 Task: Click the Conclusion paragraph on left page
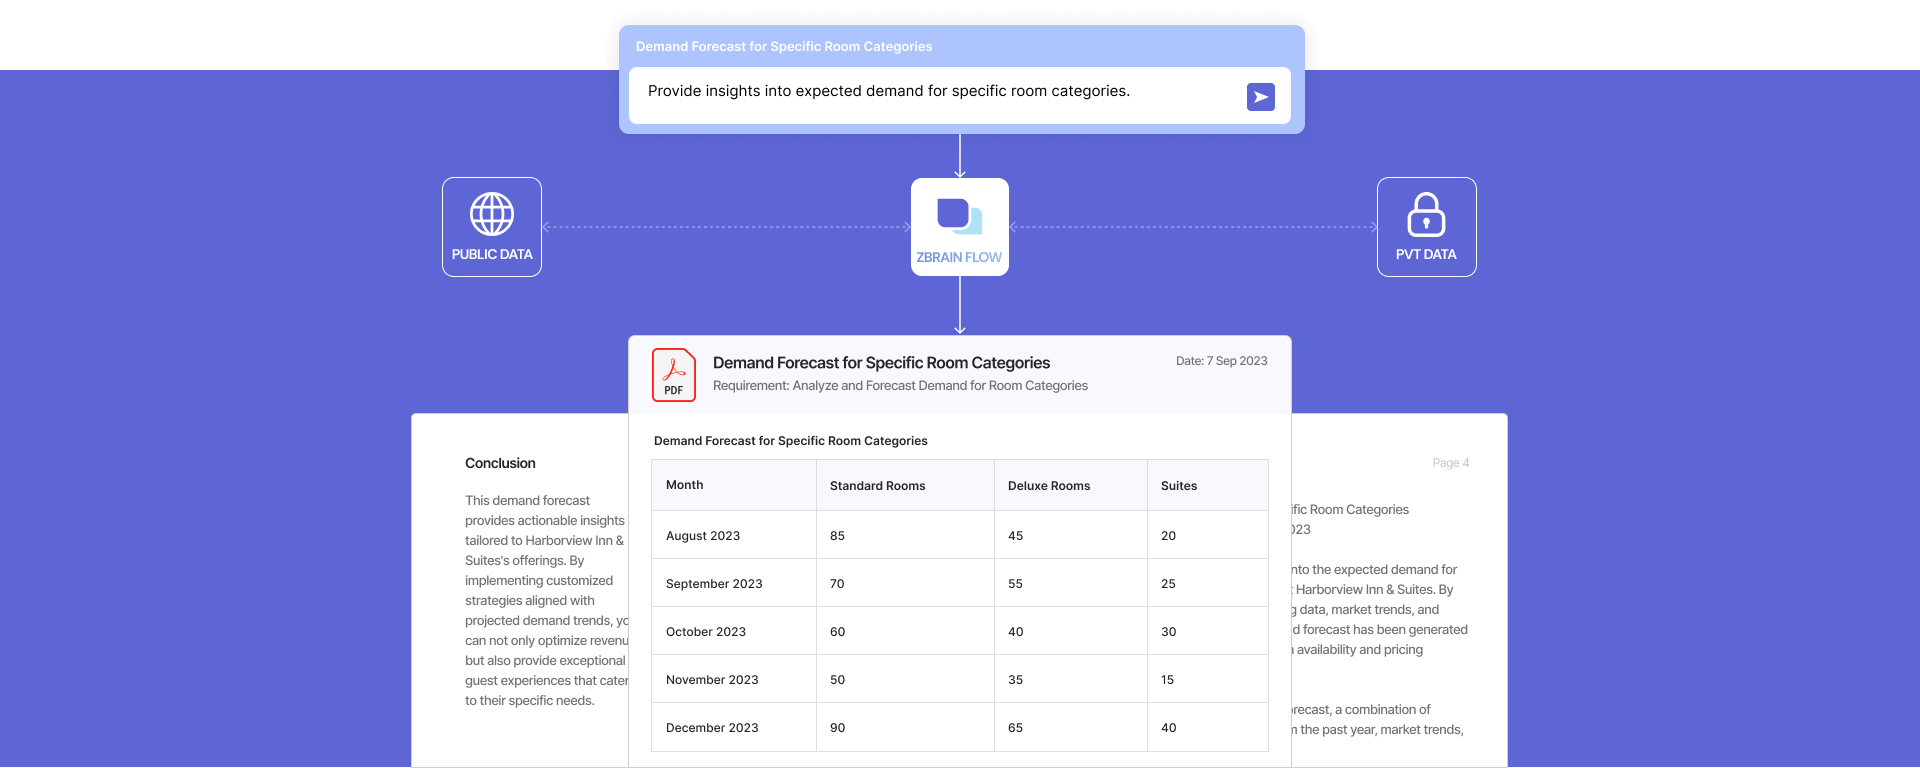(x=546, y=601)
